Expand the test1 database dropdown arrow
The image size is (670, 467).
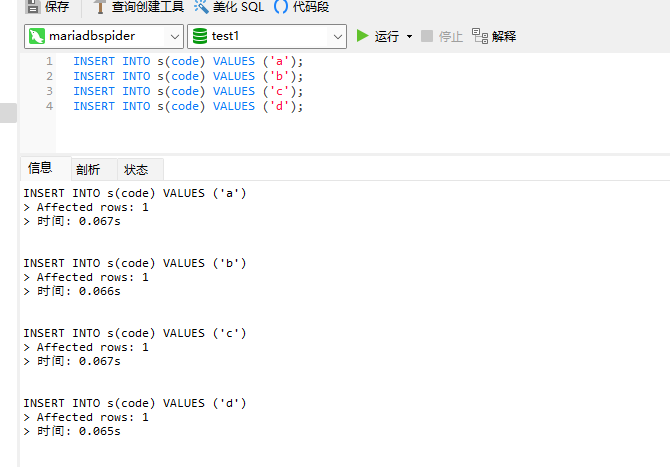pos(338,37)
